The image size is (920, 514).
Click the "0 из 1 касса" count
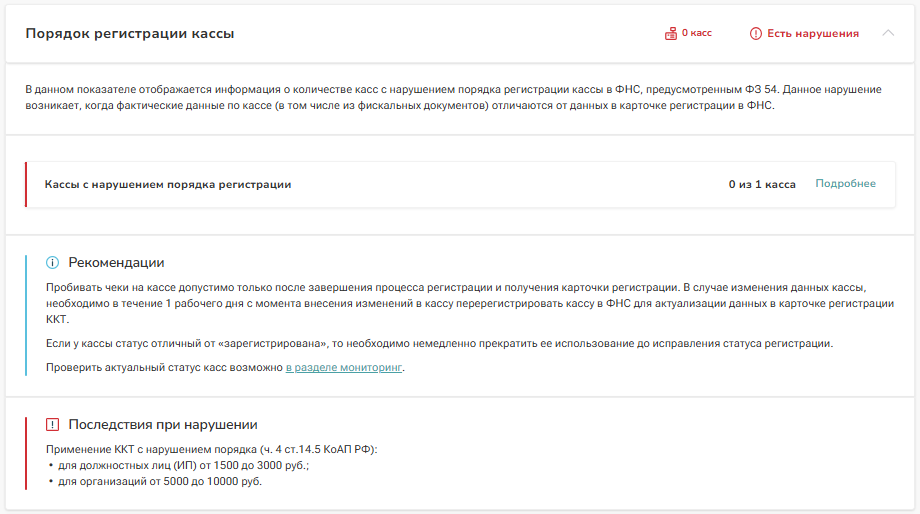click(x=762, y=185)
